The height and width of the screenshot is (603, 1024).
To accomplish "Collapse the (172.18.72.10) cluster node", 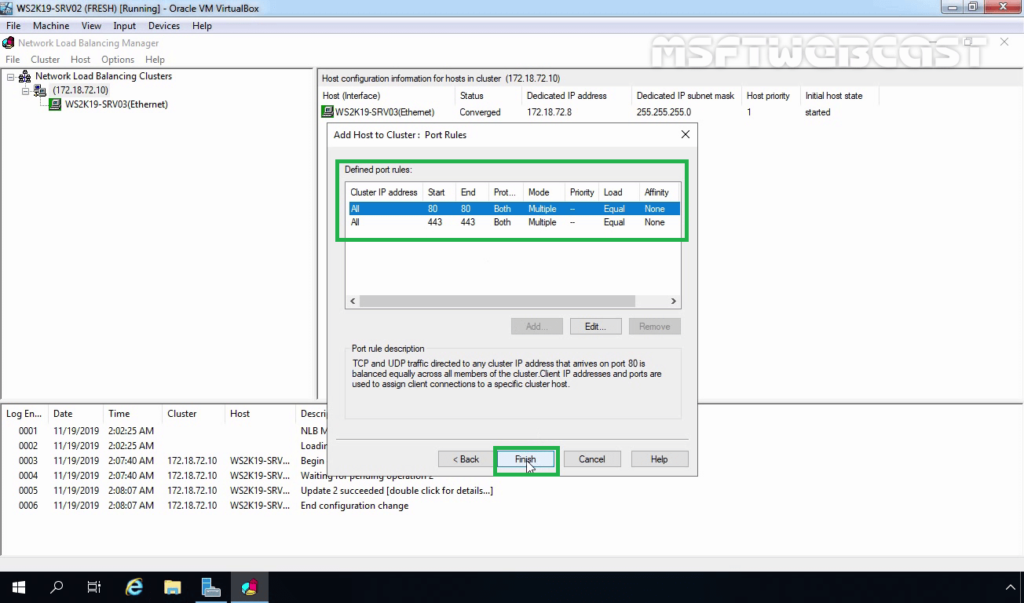I will coord(25,91).
